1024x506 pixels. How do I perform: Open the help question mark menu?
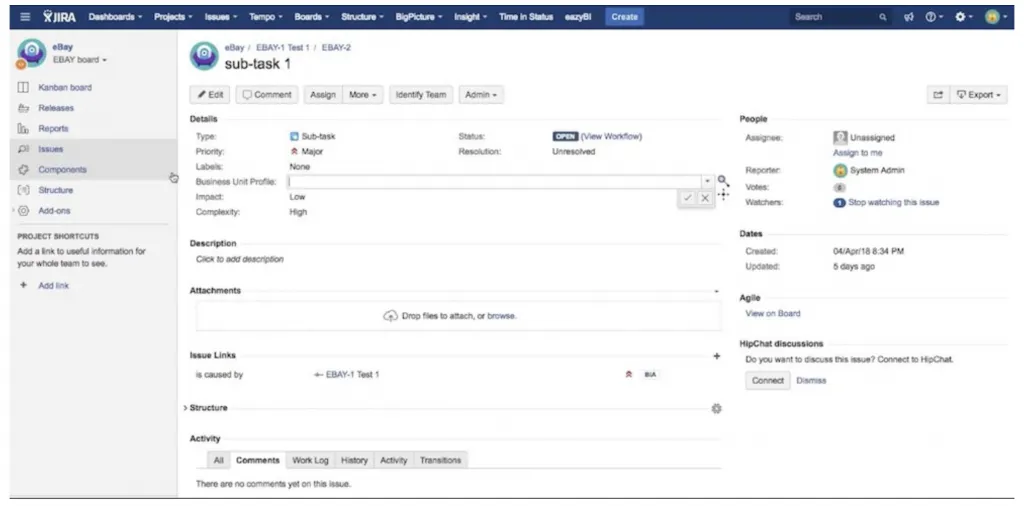[x=934, y=17]
